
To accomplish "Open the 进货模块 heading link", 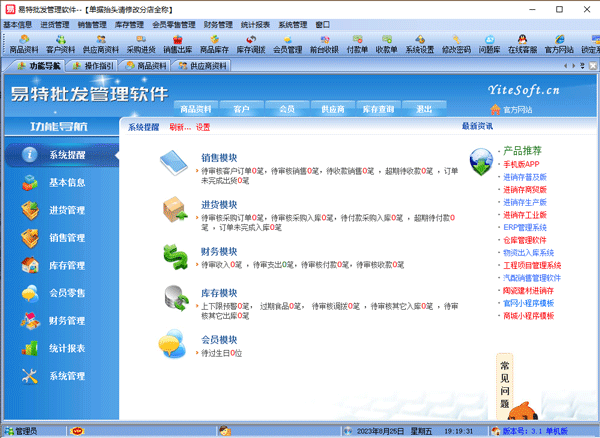I will [x=219, y=205].
